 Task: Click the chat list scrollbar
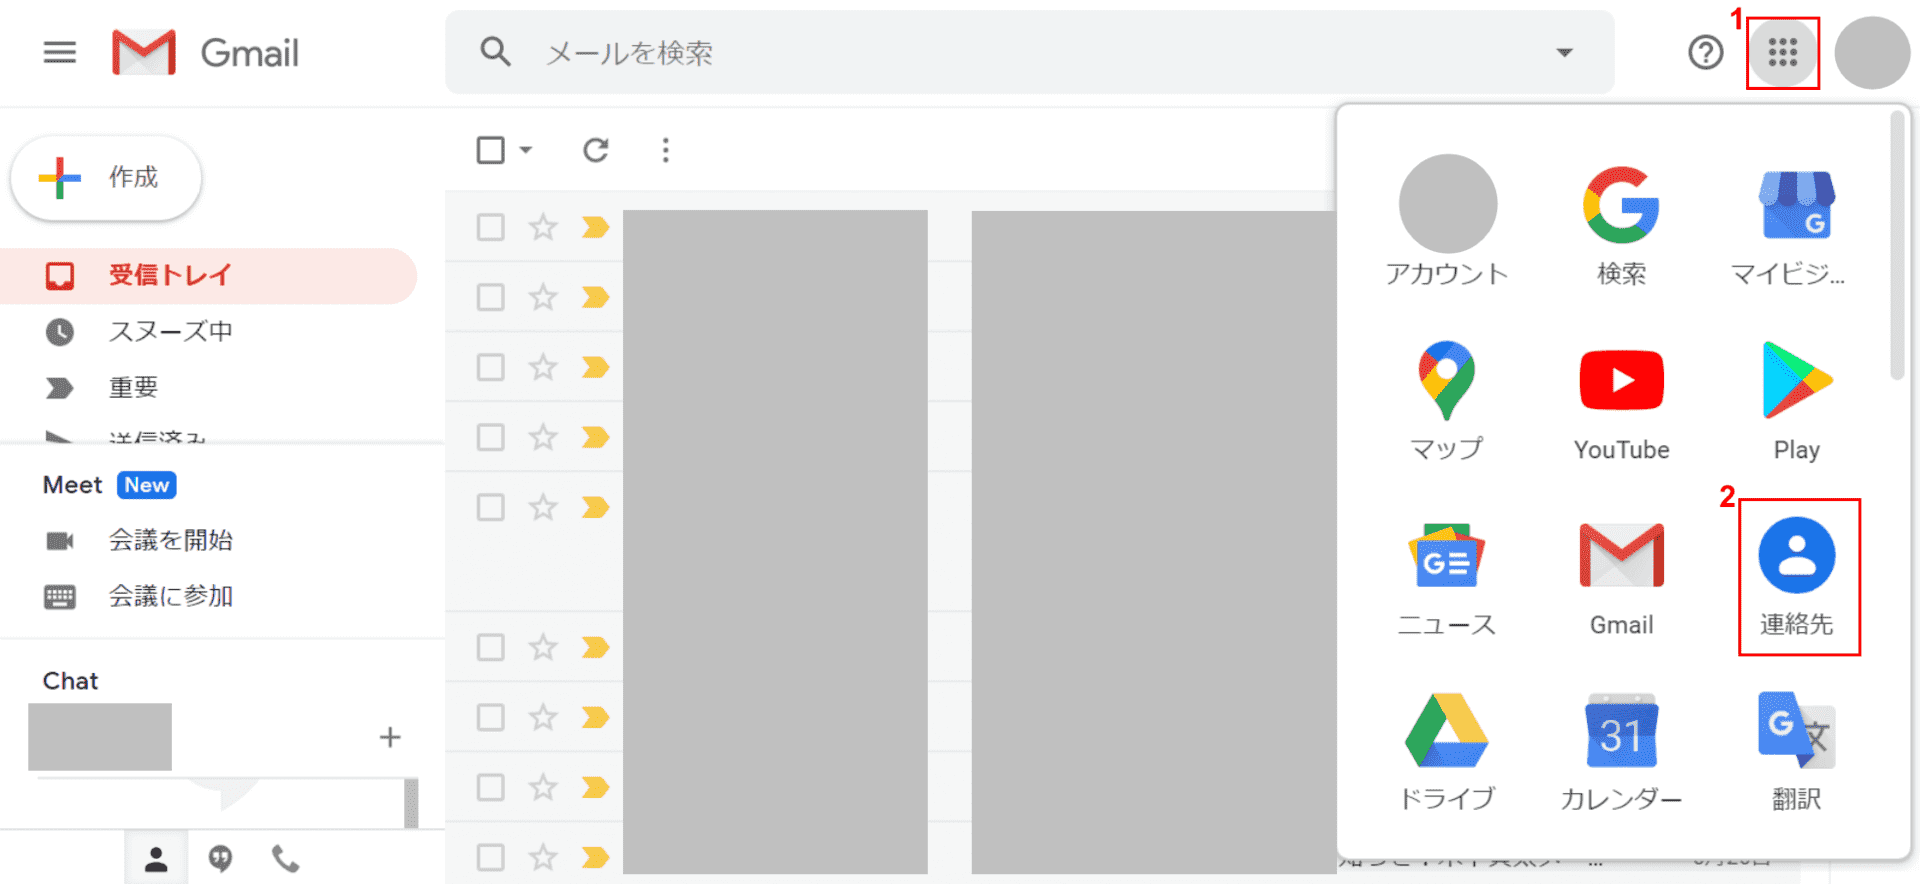pyautogui.click(x=411, y=803)
